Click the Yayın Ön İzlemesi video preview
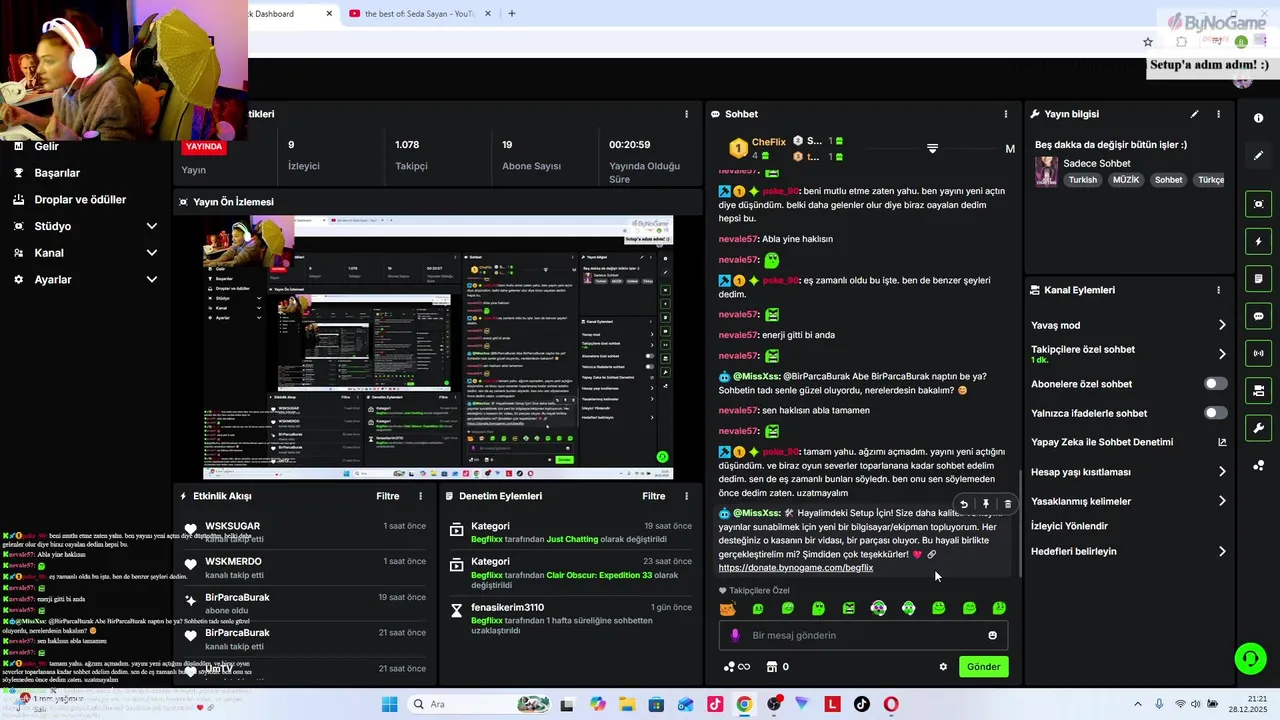Viewport: 1280px width, 720px height. pyautogui.click(x=438, y=348)
